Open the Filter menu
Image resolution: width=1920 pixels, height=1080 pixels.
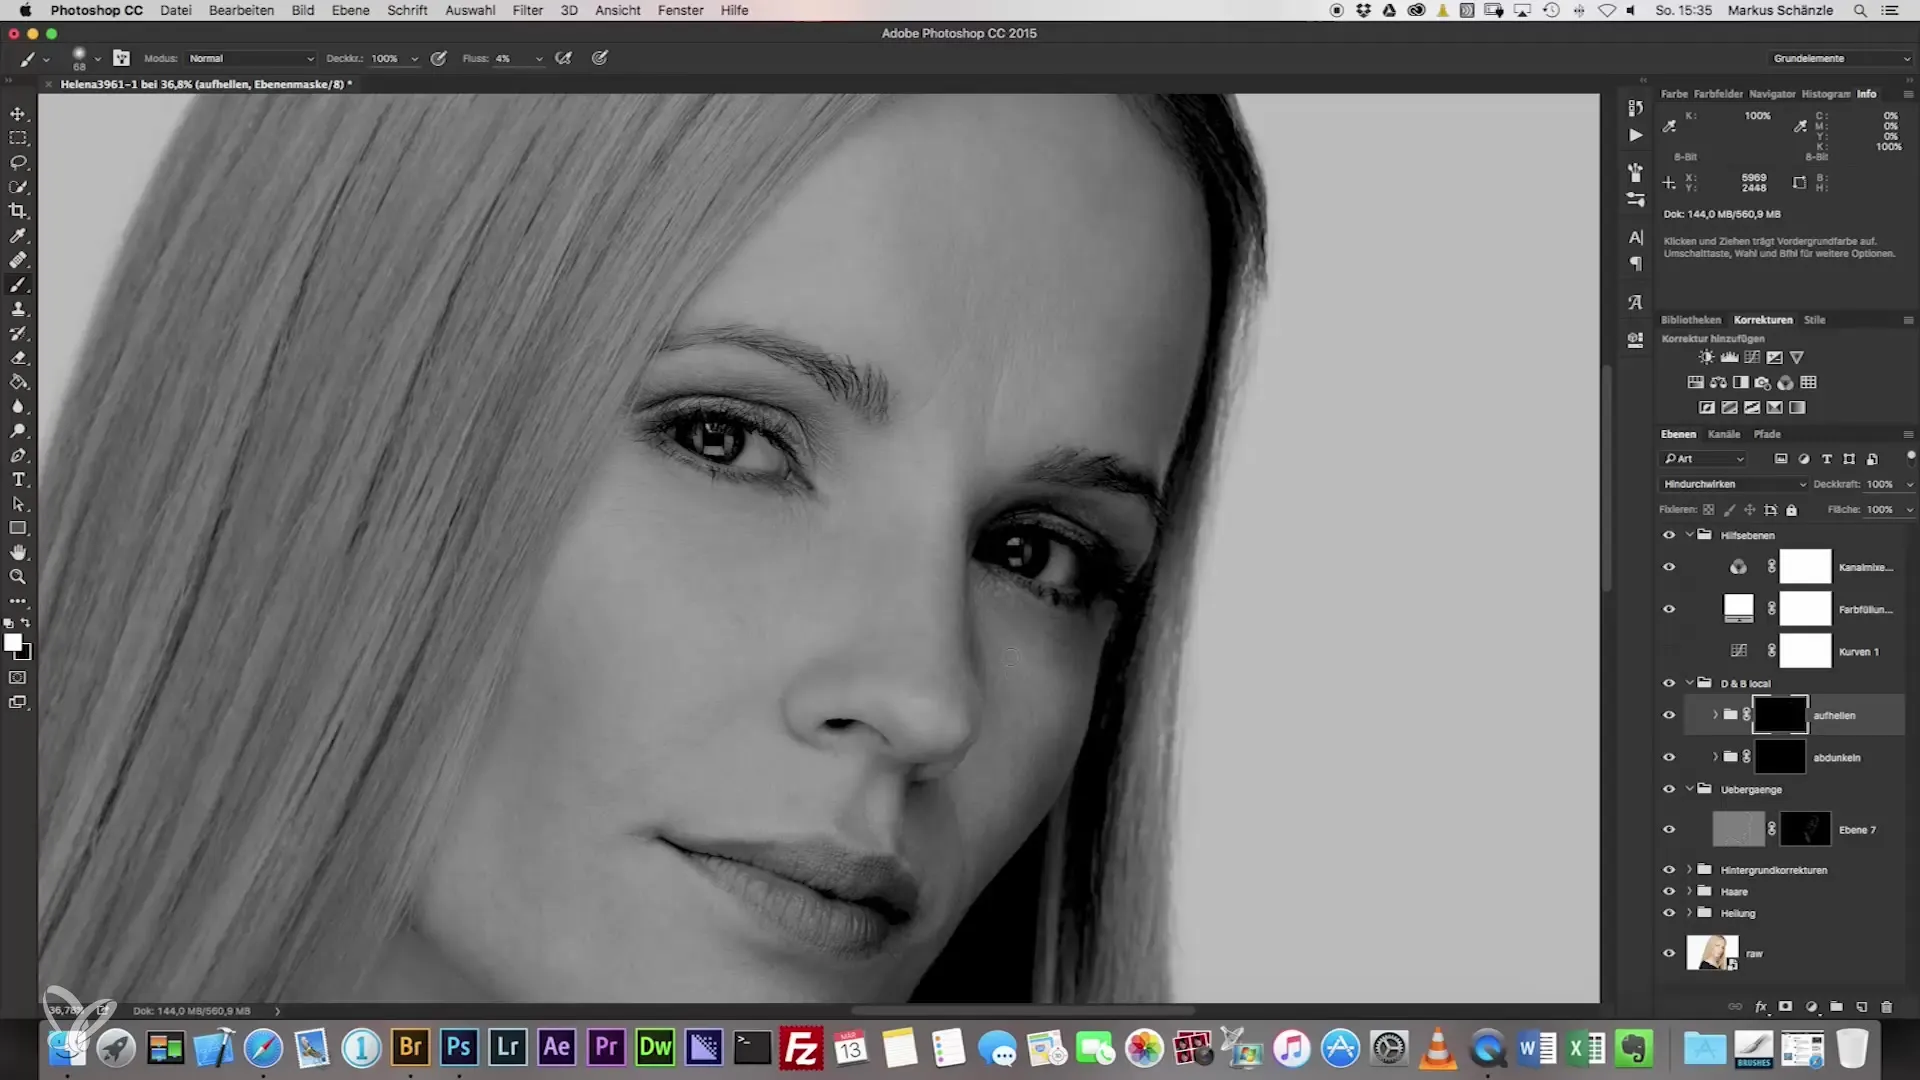[x=527, y=10]
